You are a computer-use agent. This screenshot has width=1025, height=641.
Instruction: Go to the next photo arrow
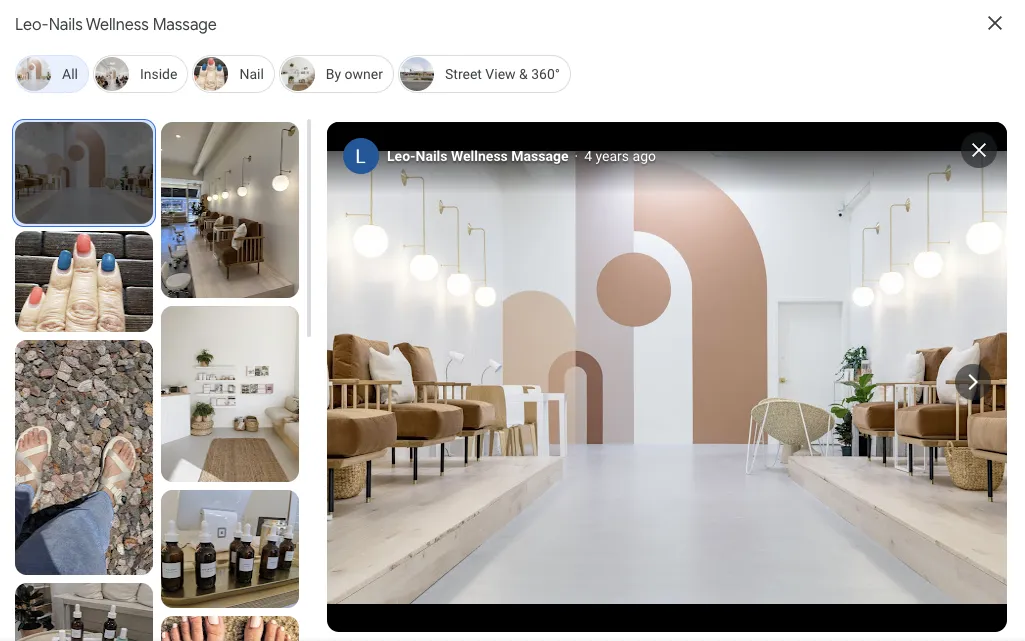tap(972, 382)
